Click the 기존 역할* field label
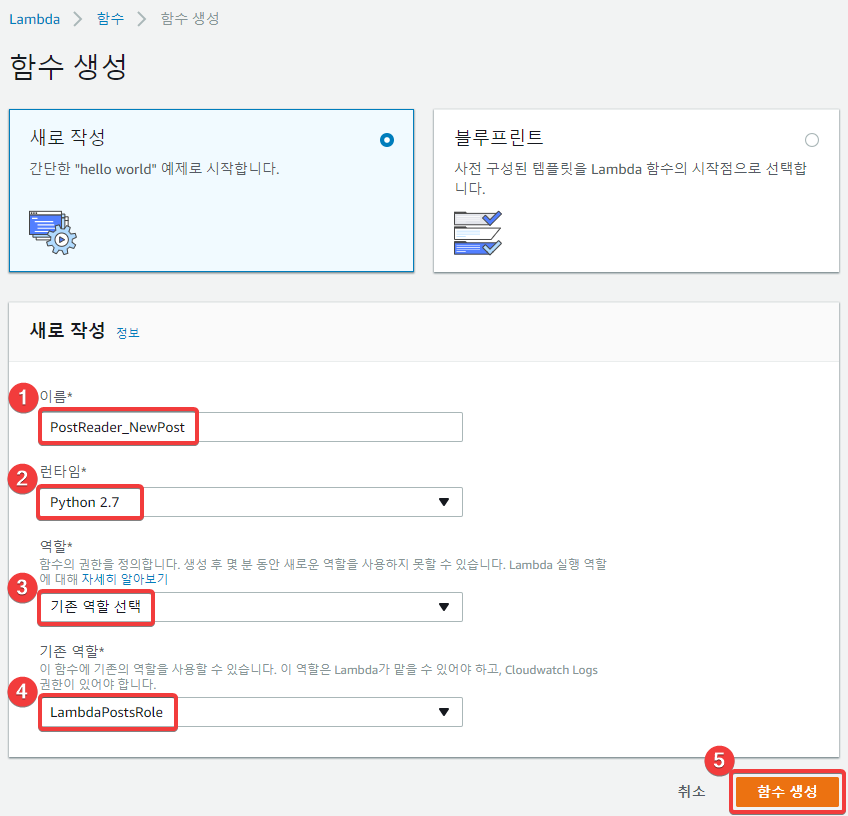The width and height of the screenshot is (848, 816). [x=72, y=651]
